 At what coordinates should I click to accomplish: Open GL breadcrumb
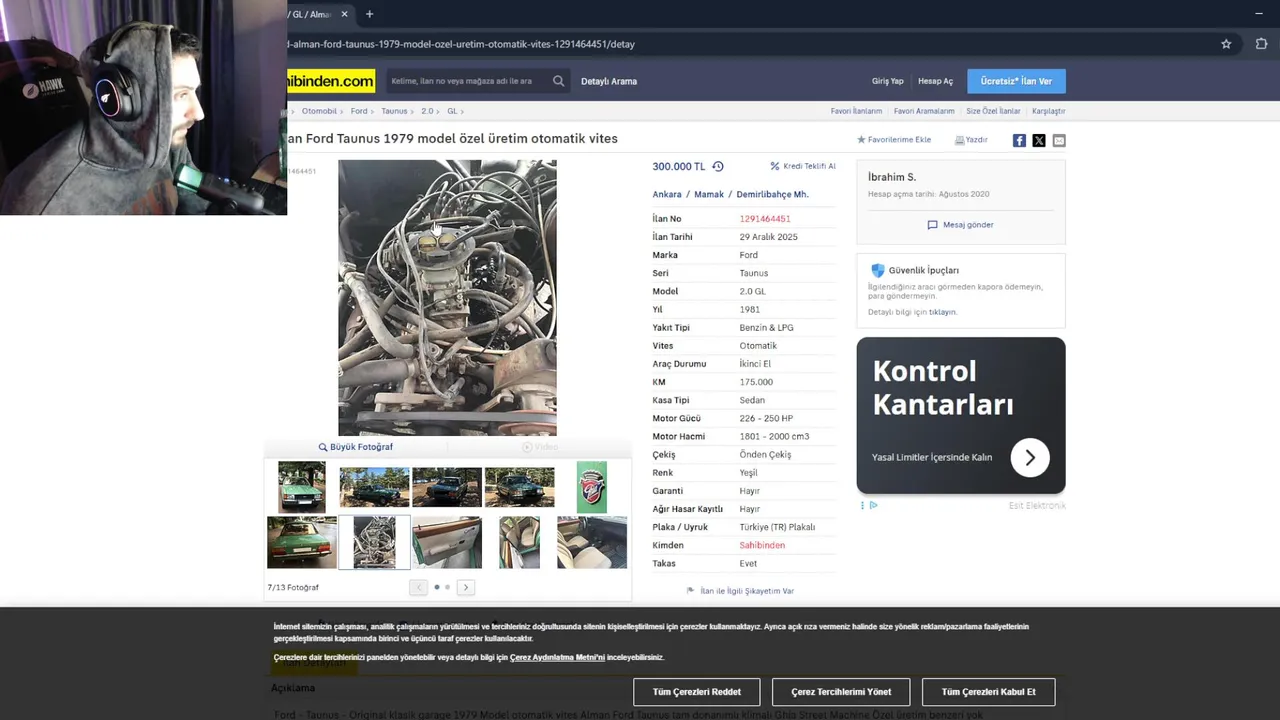click(452, 111)
